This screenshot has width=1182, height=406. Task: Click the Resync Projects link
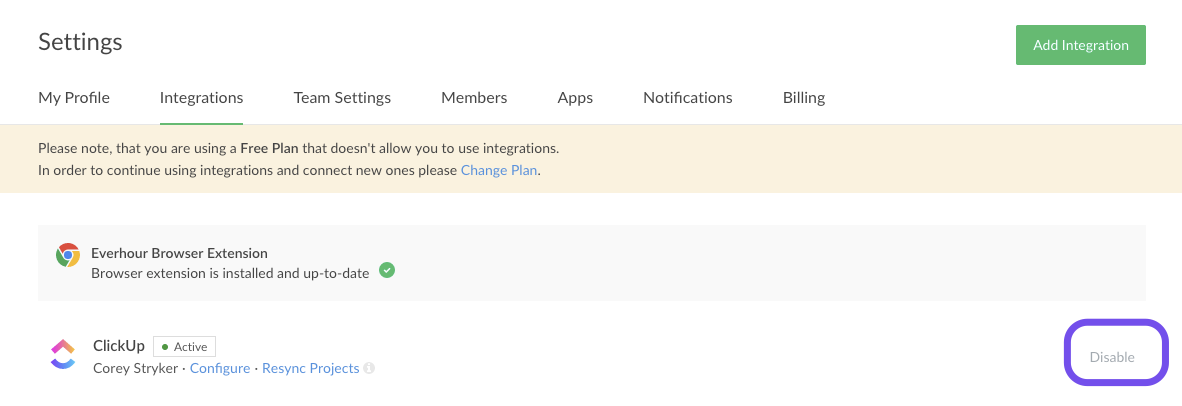[310, 368]
